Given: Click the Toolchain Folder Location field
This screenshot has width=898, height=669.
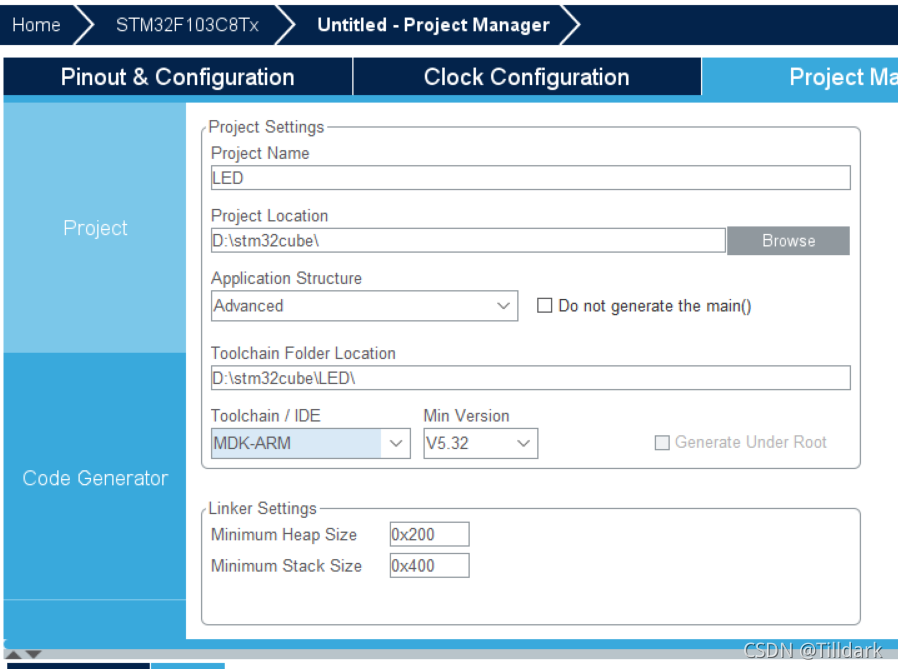Looking at the screenshot, I should pyautogui.click(x=530, y=378).
